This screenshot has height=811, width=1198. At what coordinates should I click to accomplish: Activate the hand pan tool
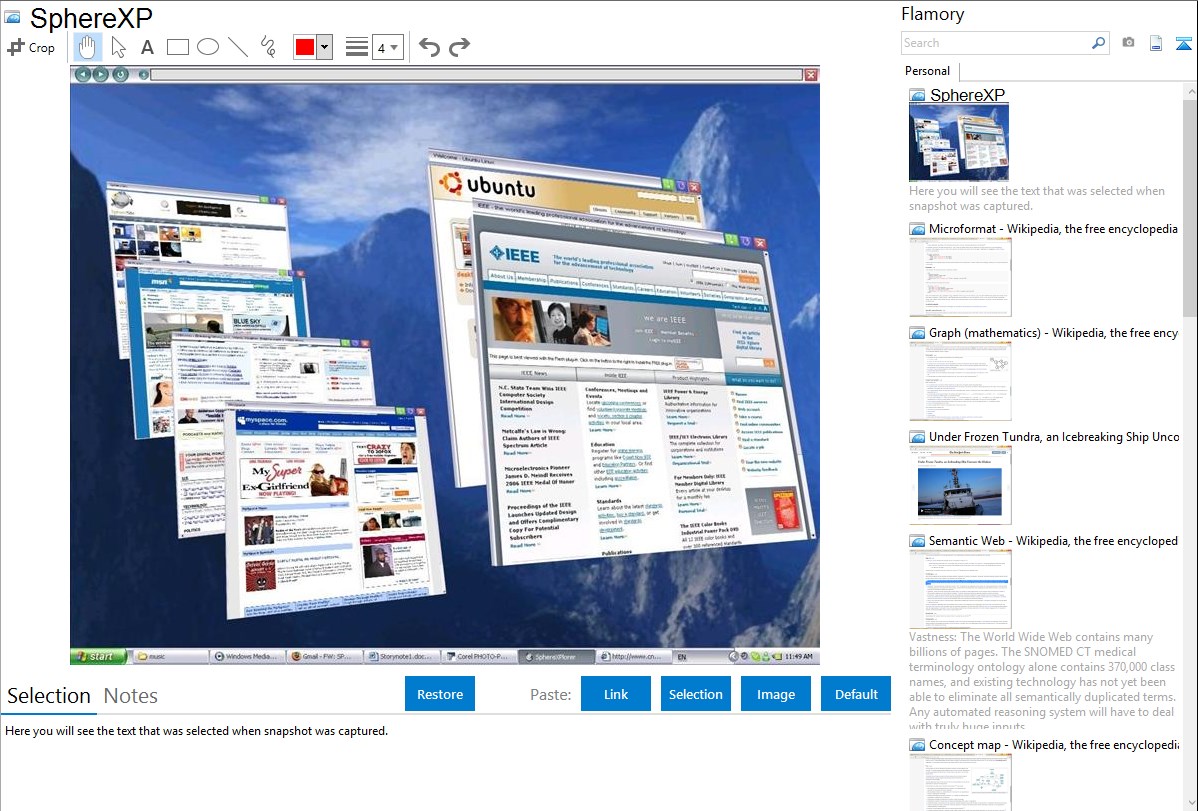point(87,47)
